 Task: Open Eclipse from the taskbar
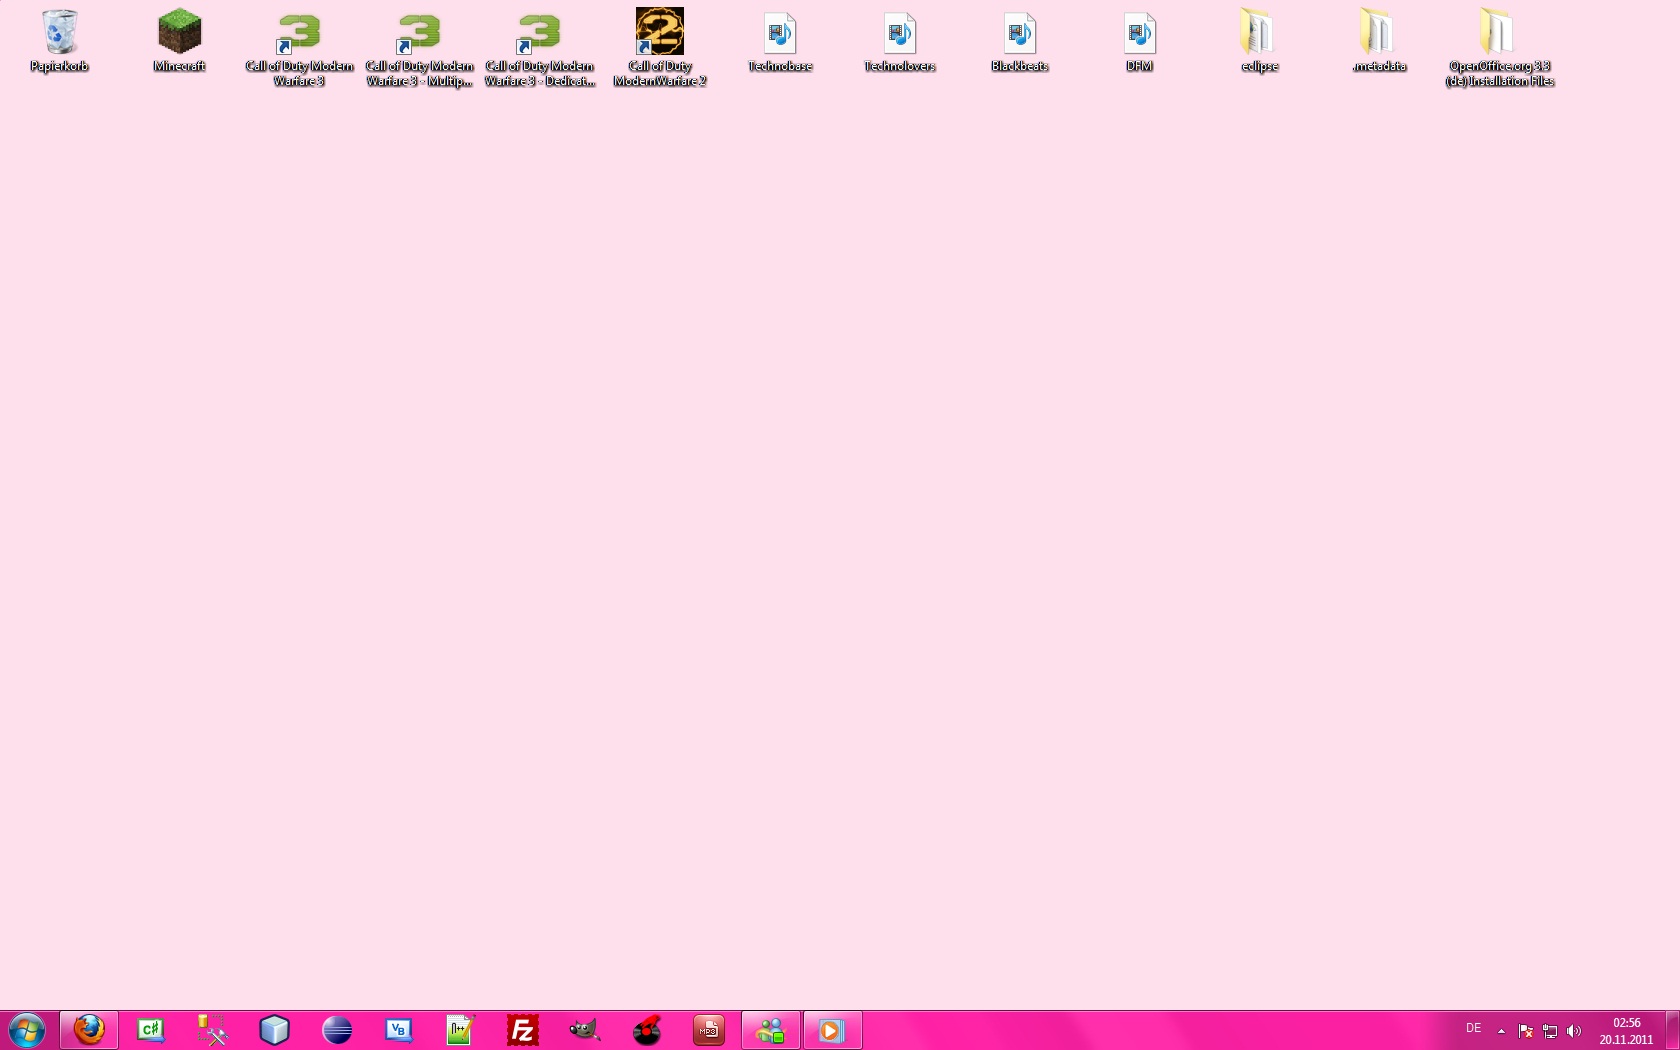(337, 1029)
